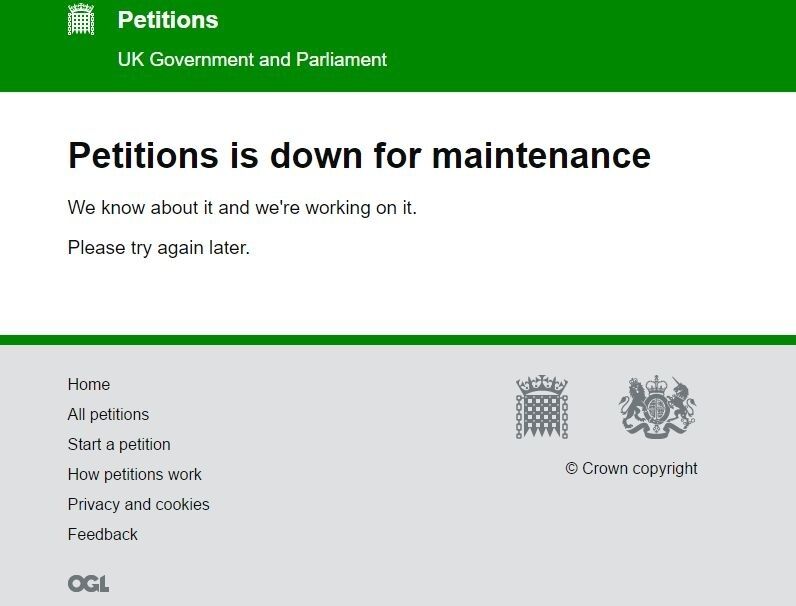
Task: Click the 'Please try again later' text
Action: pos(158,248)
